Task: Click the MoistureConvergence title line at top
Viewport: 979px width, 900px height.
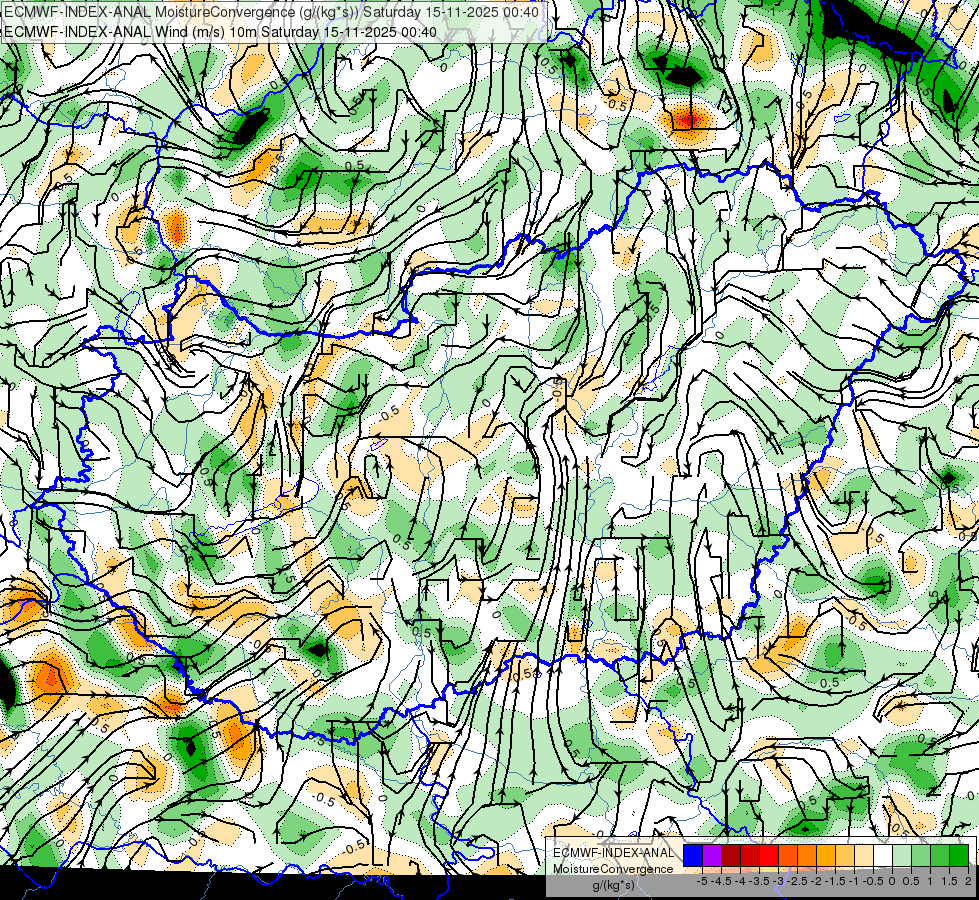Action: coord(272,12)
